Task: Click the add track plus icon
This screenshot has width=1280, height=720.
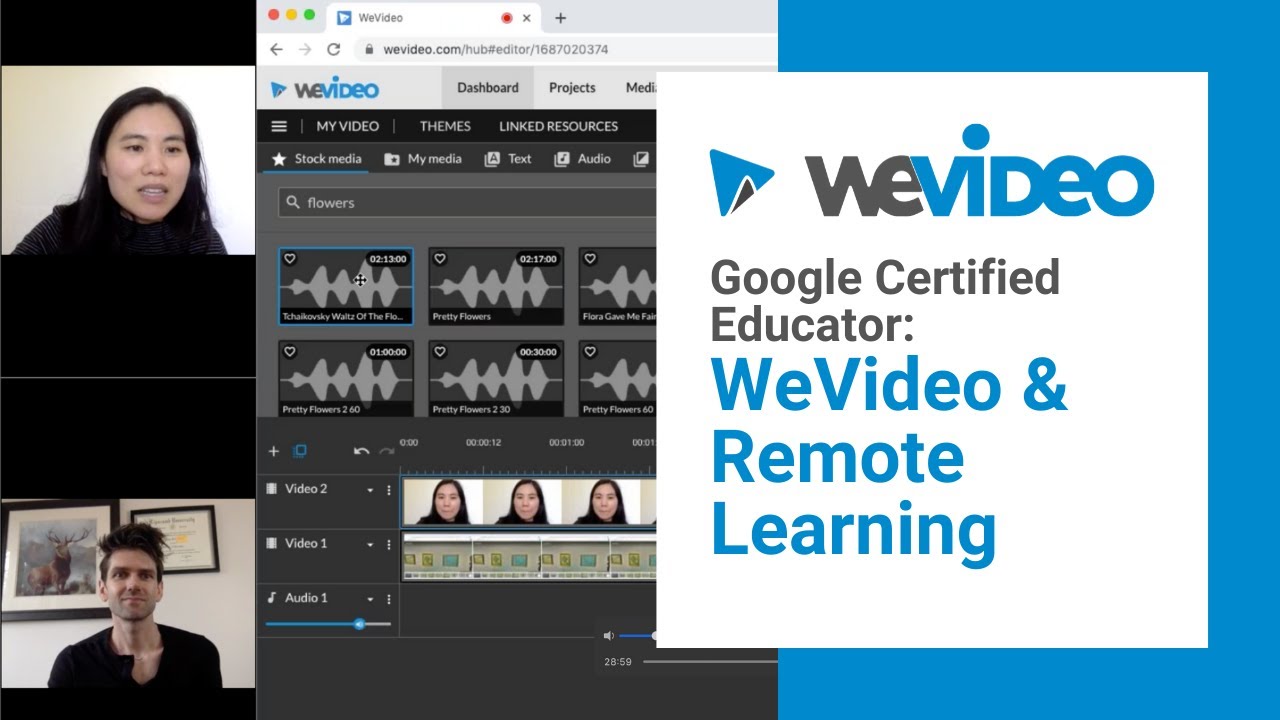Action: [274, 452]
